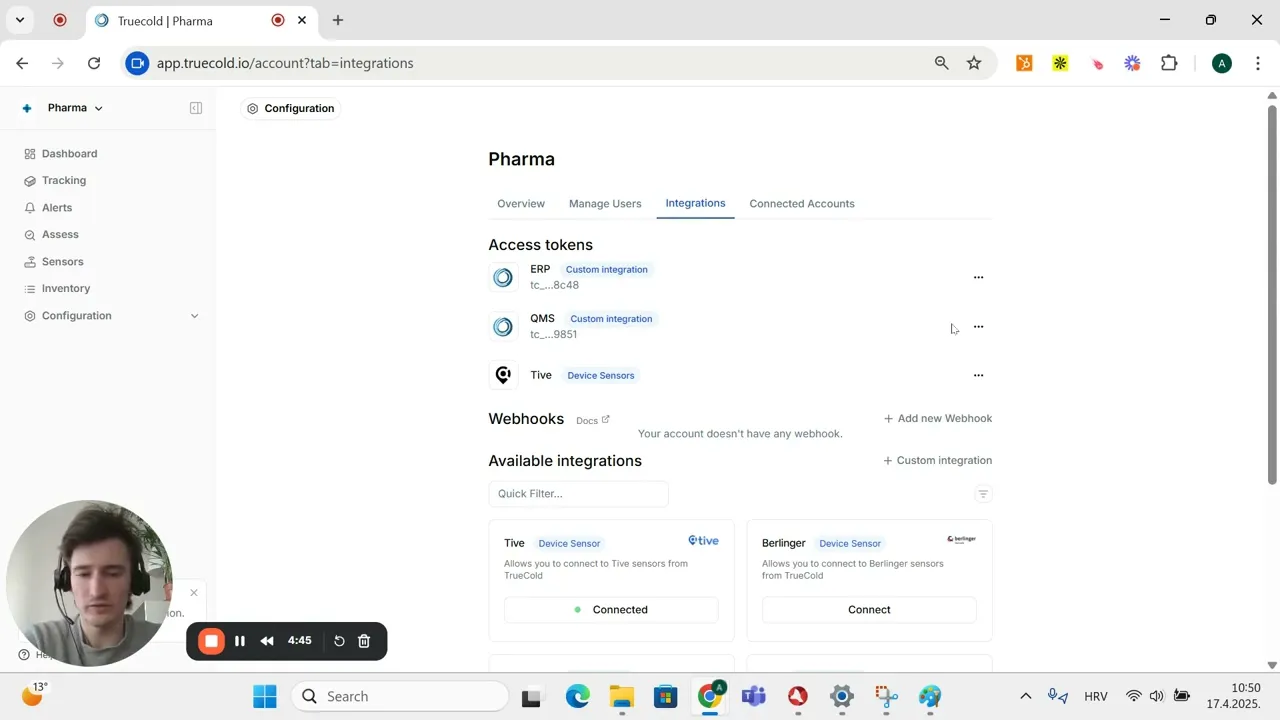This screenshot has height=720, width=1280.
Task: Reload the browser page
Action: [x=94, y=63]
